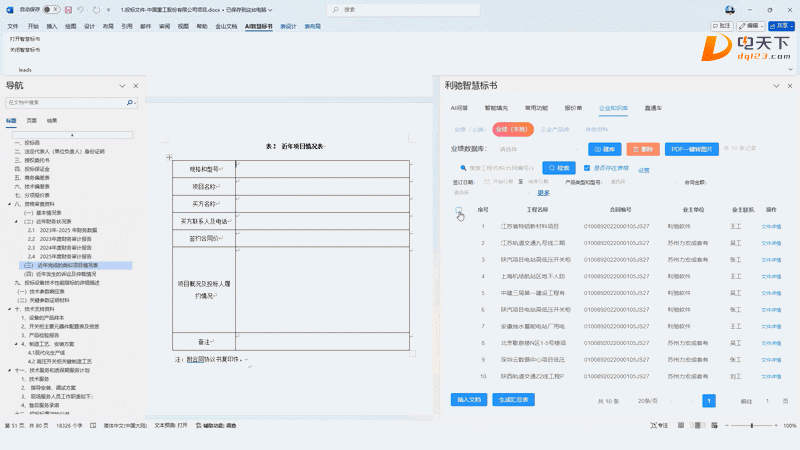Viewport: 800px width, 450px height.
Task: Click the orange 删除 button
Action: [x=643, y=149]
